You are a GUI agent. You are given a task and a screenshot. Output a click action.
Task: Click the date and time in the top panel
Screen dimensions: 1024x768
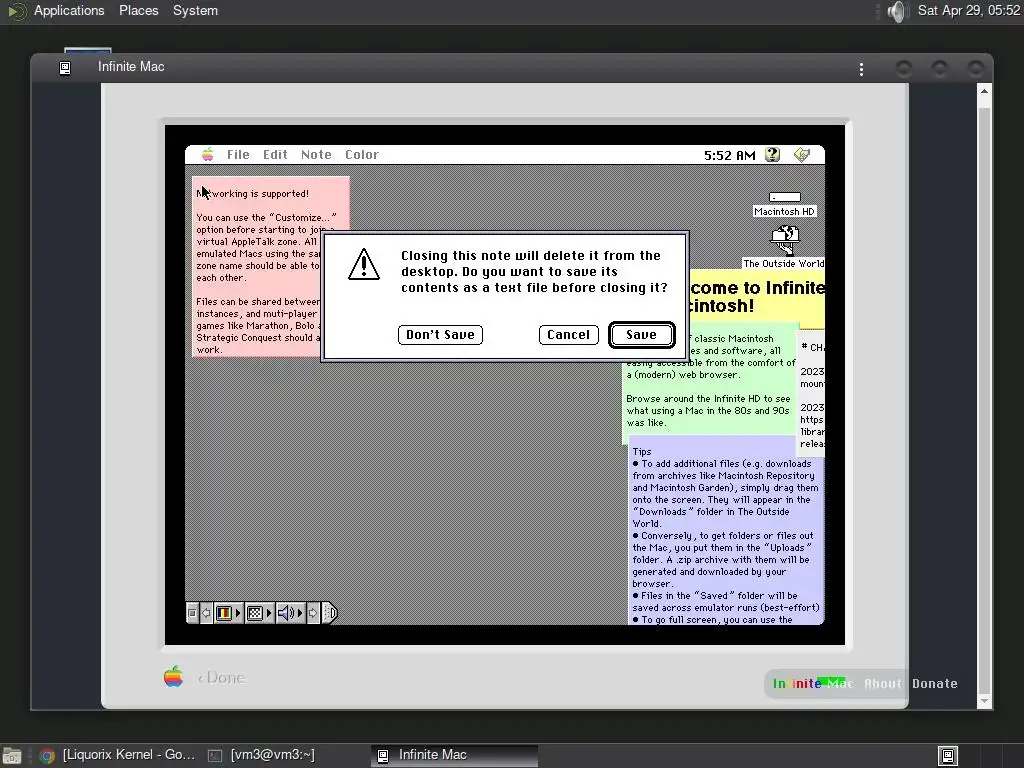pos(968,10)
